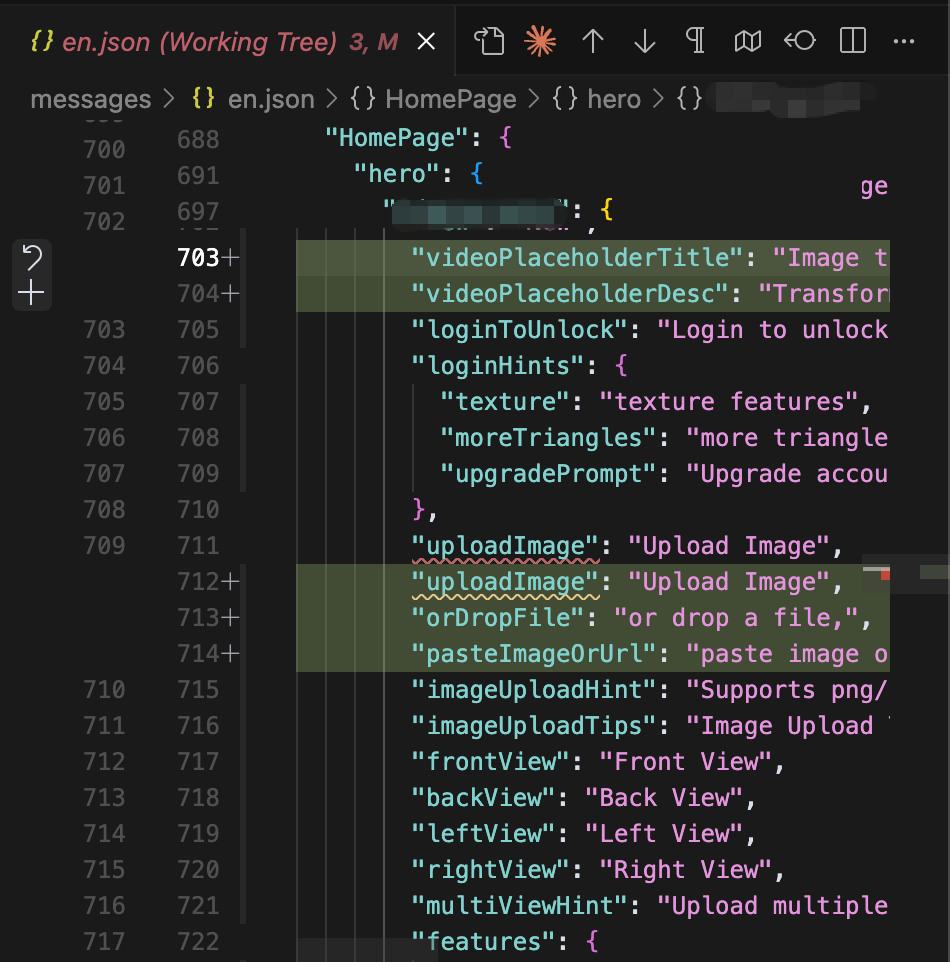The height and width of the screenshot is (962, 950).
Task: Click the "imageUploadTips" key
Action: coord(534,726)
